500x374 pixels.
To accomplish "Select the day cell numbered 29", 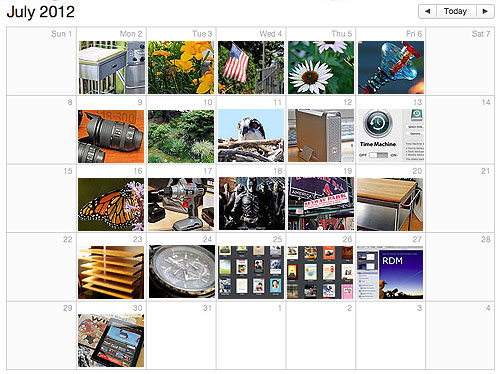I will [41, 335].
